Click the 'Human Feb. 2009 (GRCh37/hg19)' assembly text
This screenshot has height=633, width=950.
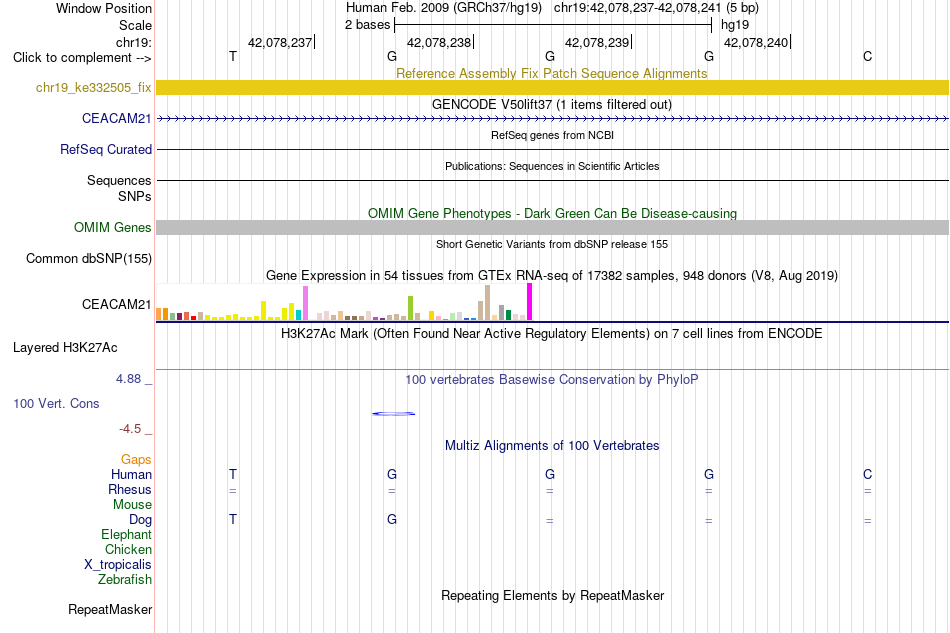(x=443, y=8)
